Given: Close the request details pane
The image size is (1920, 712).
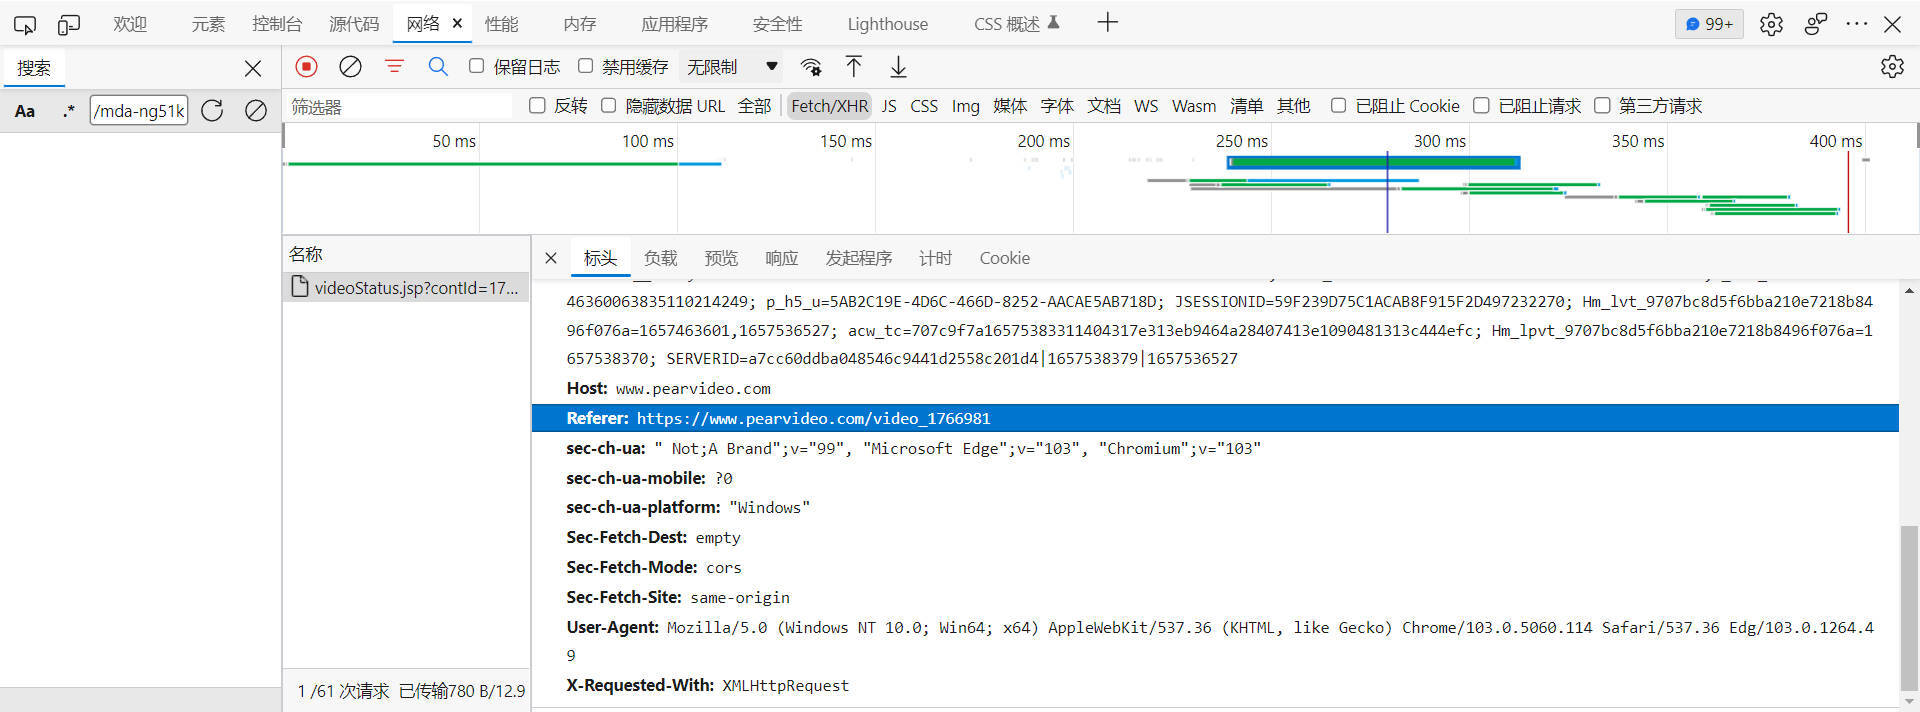Looking at the screenshot, I should click(x=551, y=258).
